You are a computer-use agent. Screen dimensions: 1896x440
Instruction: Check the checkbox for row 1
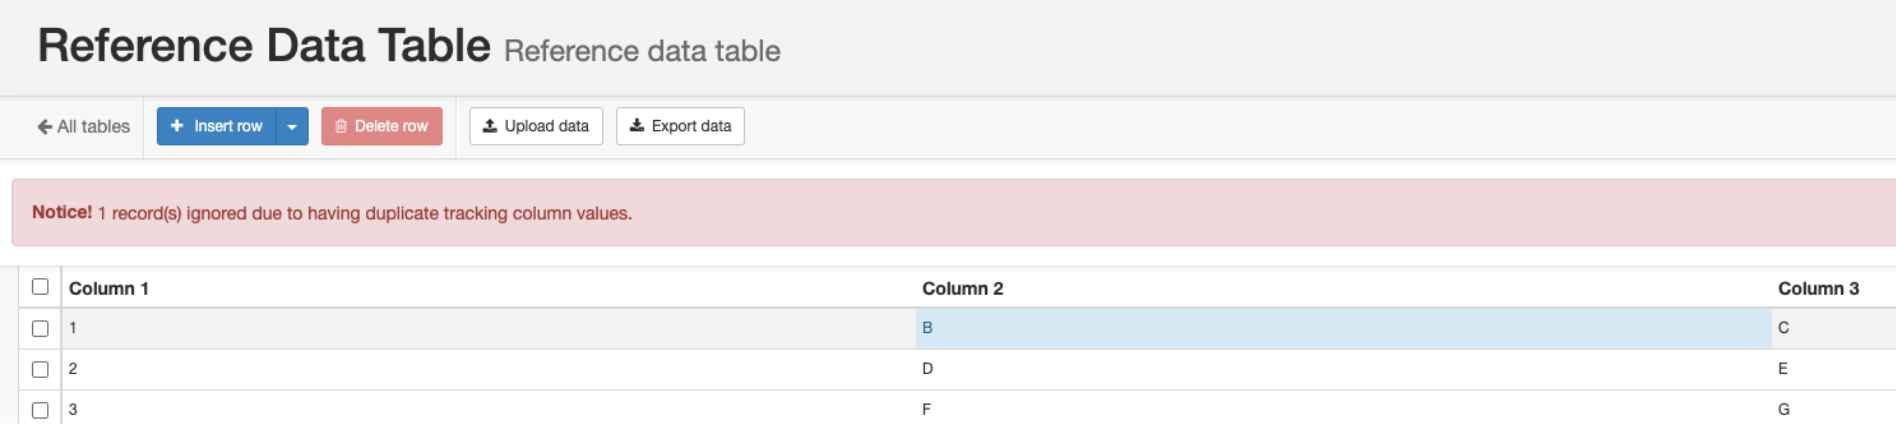40,328
